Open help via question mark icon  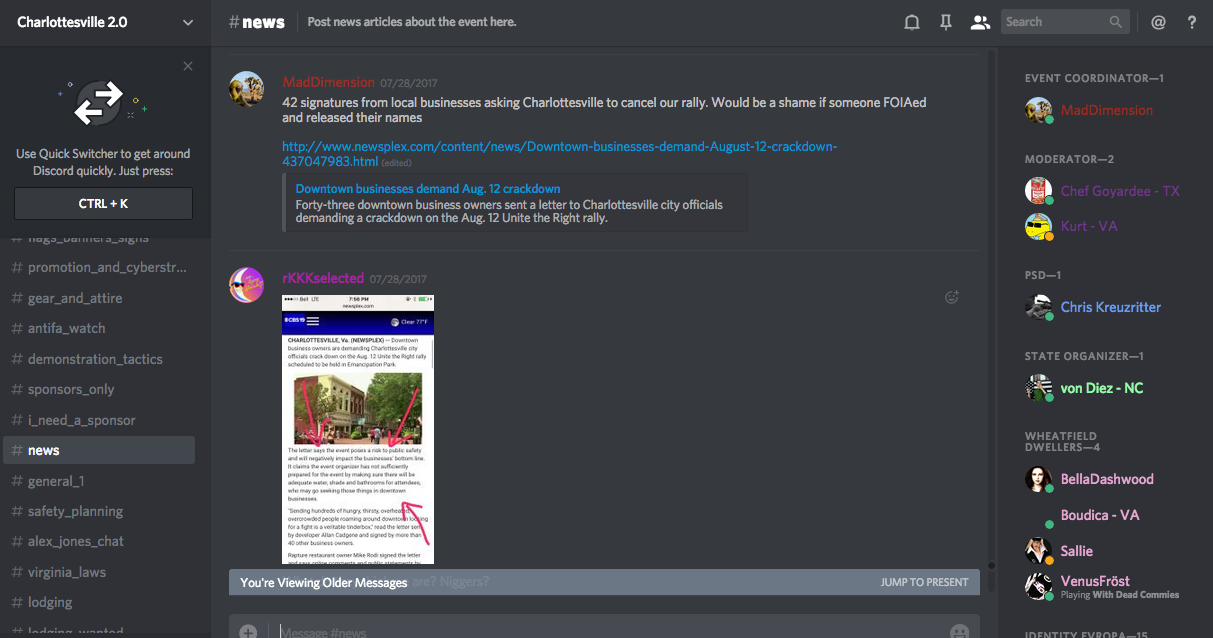tap(1192, 22)
